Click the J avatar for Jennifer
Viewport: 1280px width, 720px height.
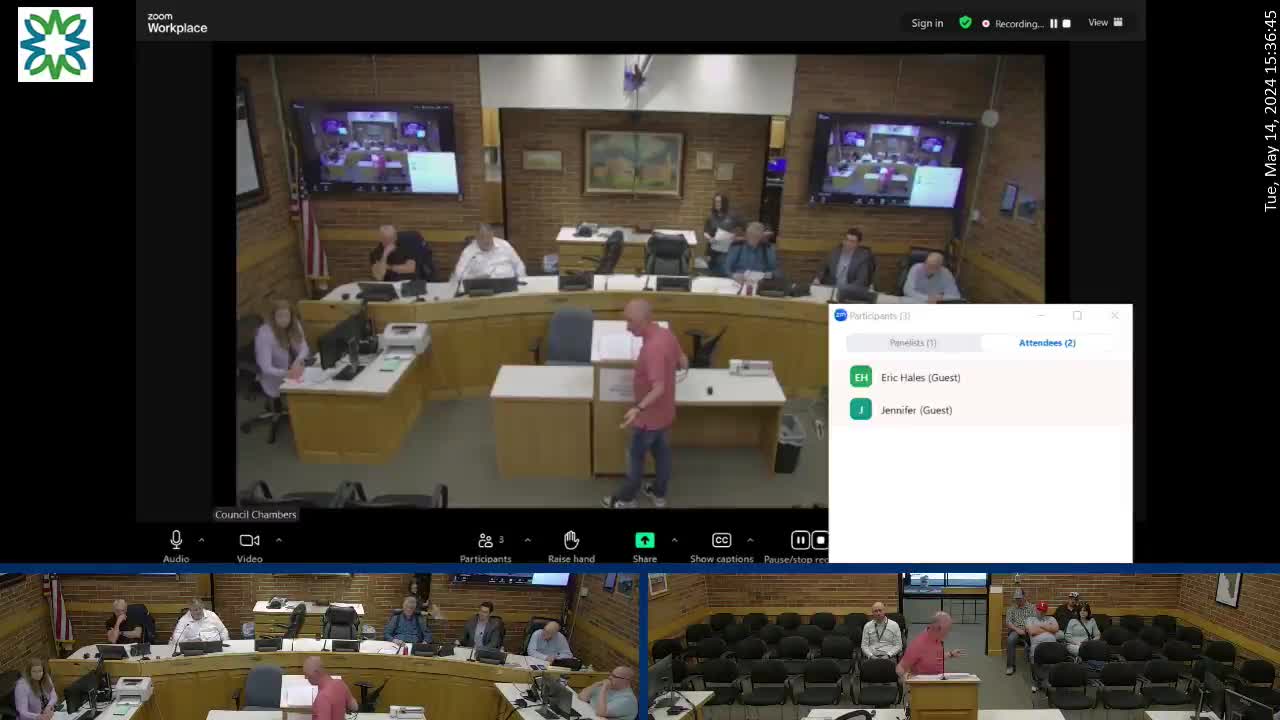861,409
